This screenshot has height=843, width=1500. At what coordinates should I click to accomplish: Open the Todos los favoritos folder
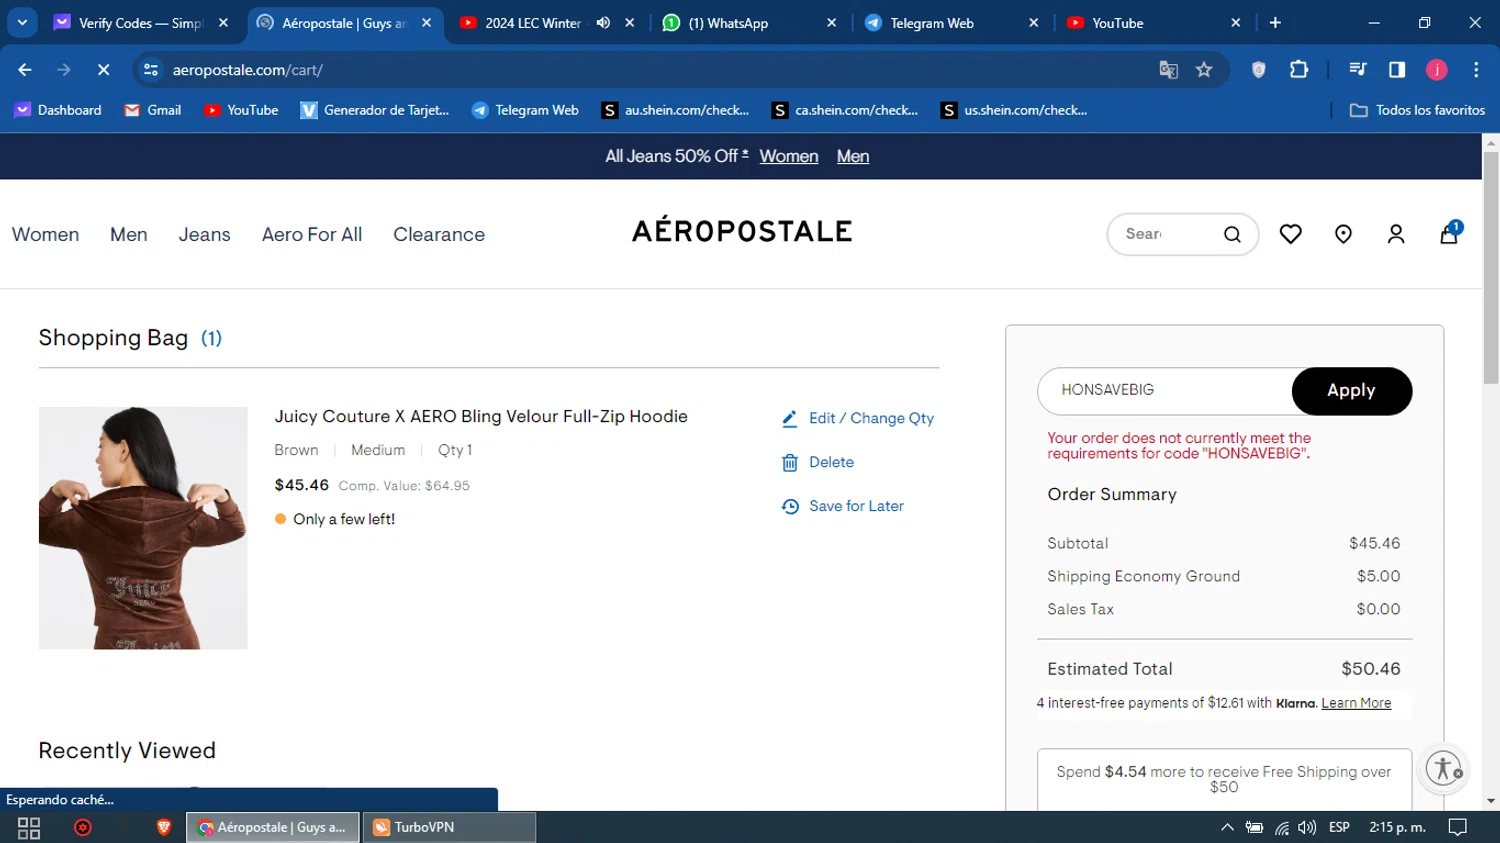coord(1417,110)
